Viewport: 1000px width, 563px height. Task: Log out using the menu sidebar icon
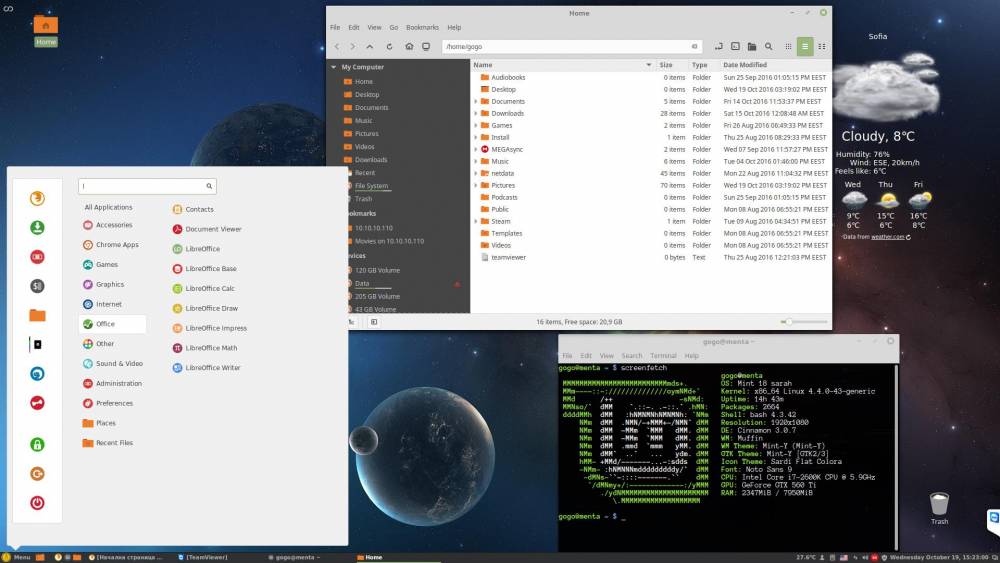(x=37, y=474)
